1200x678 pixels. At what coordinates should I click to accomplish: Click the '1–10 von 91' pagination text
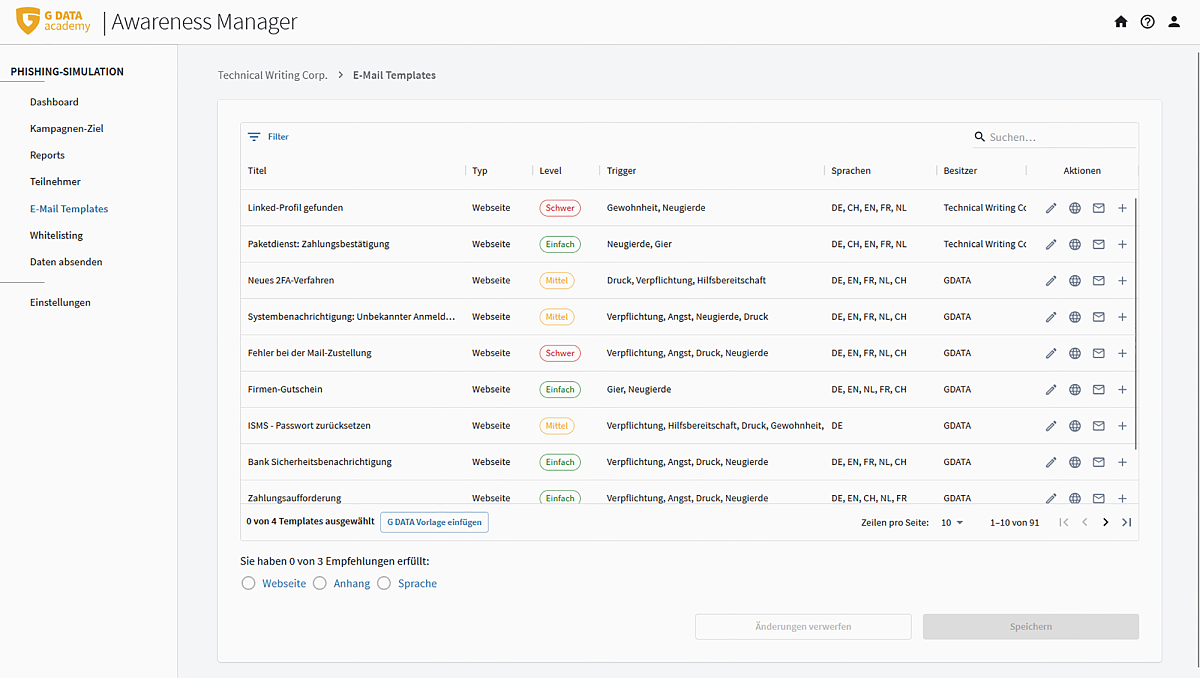1014,523
